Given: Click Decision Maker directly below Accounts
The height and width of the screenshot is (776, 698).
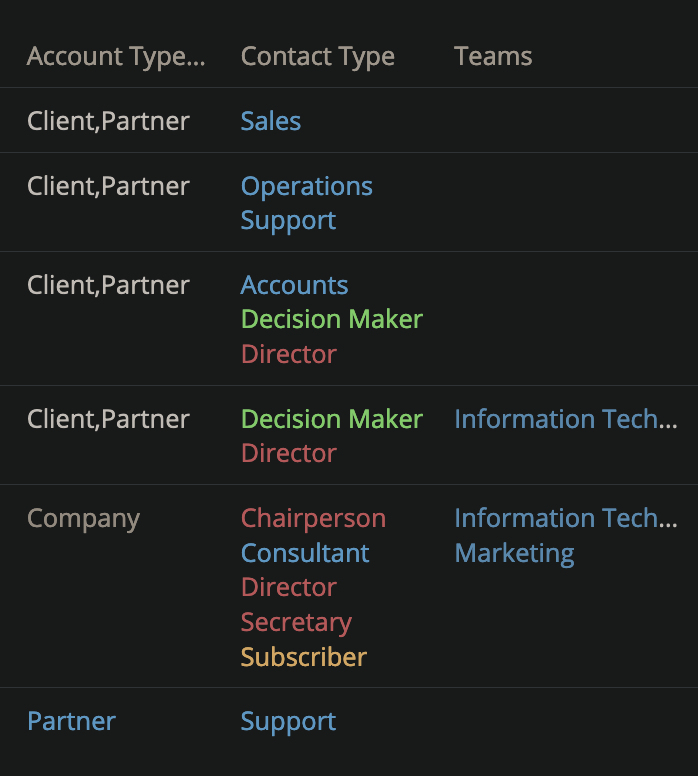Looking at the screenshot, I should click(331, 319).
